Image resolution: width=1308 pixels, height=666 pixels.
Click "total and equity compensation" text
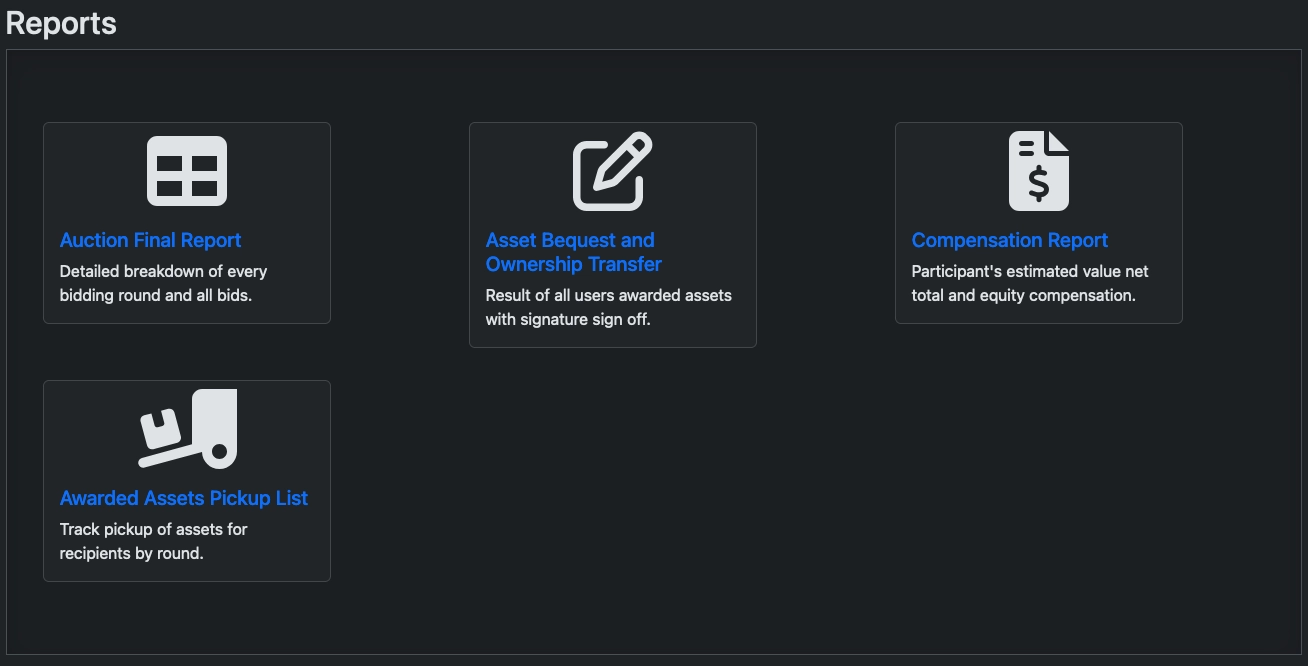click(1023, 296)
